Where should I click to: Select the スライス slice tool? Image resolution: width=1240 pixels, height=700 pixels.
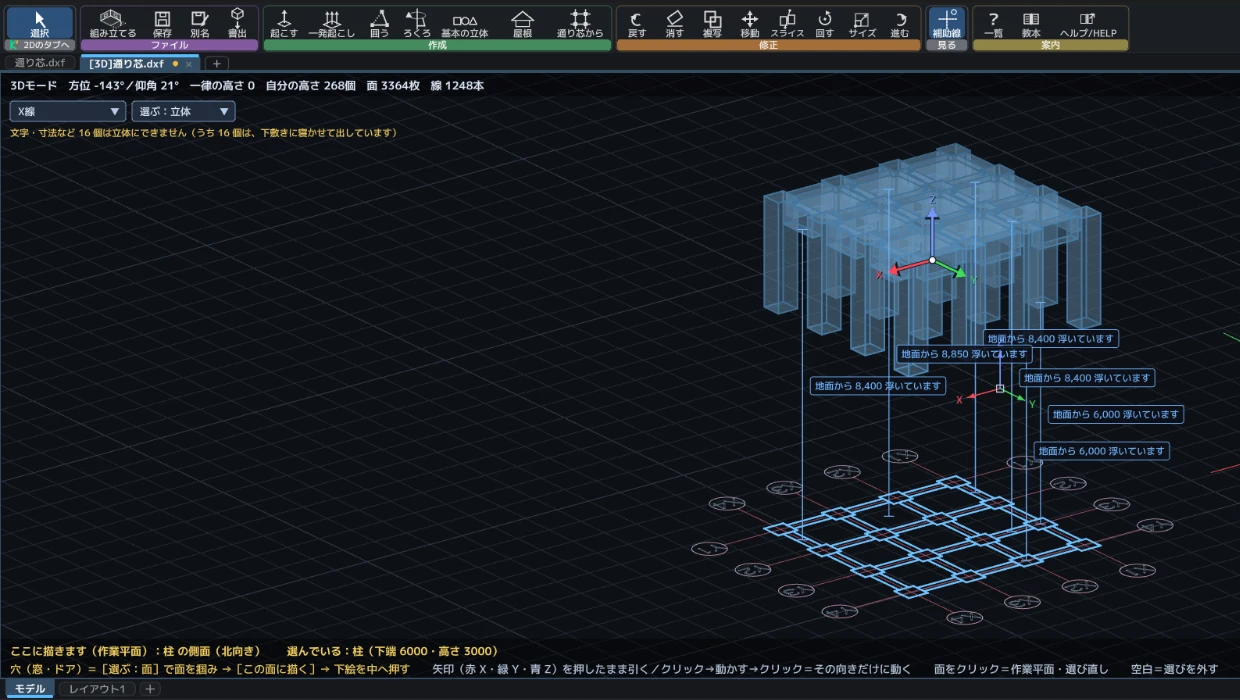[787, 23]
